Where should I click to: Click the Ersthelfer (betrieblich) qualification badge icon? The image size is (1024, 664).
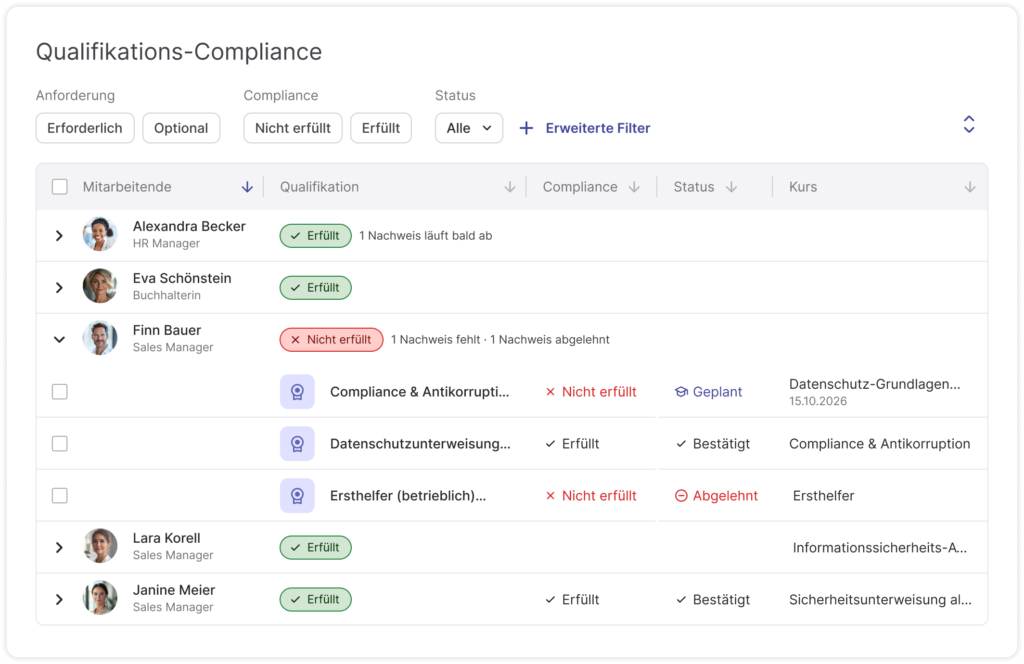click(297, 496)
